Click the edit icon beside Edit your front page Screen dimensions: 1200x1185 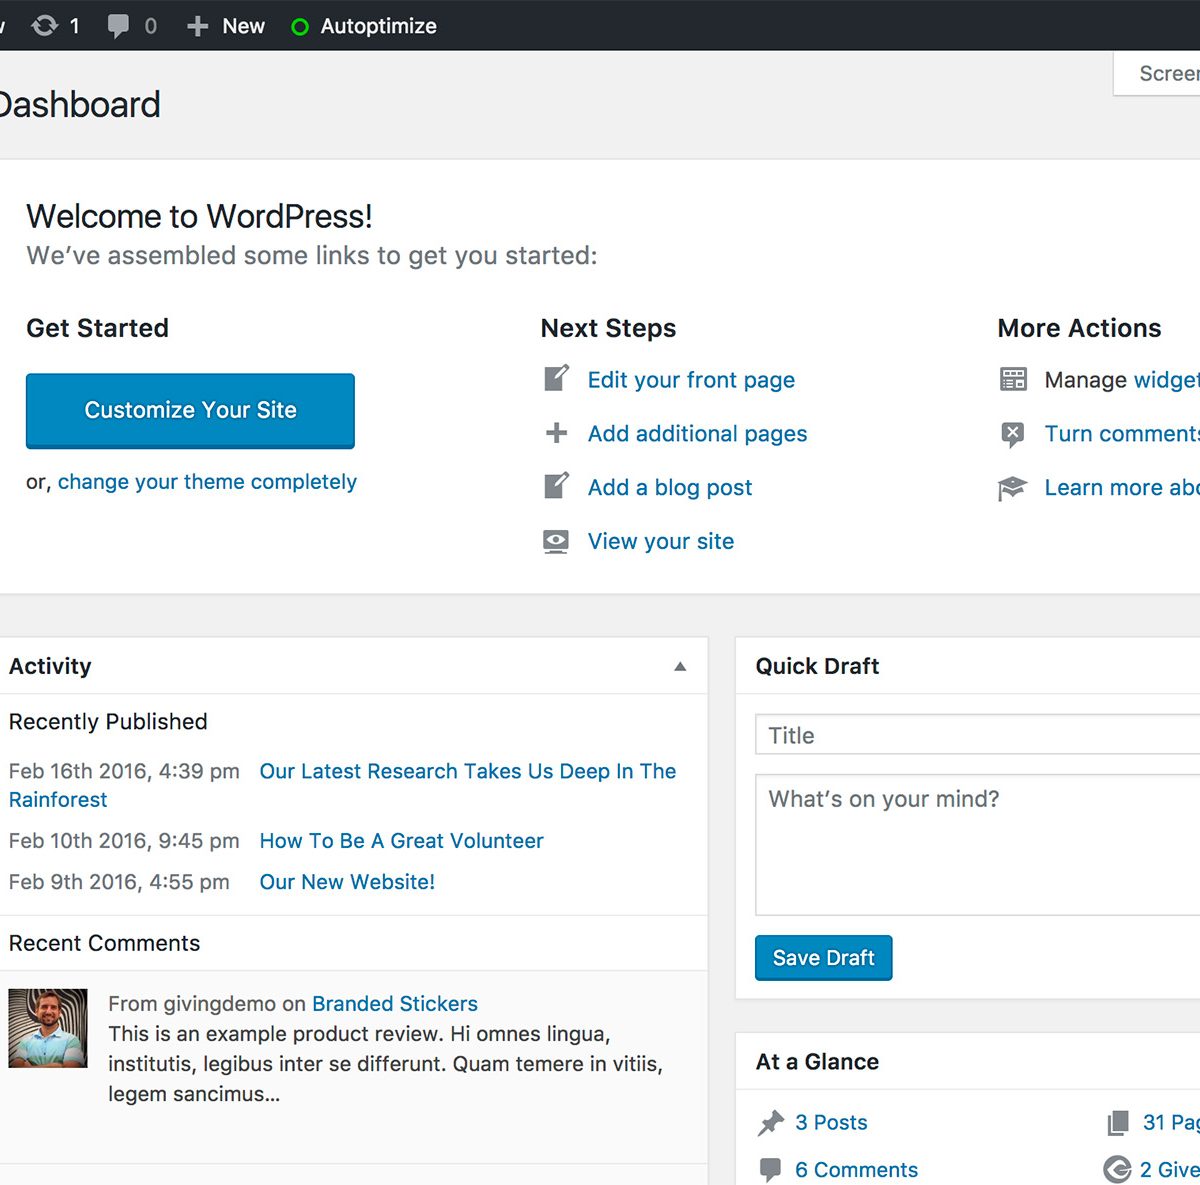(556, 379)
